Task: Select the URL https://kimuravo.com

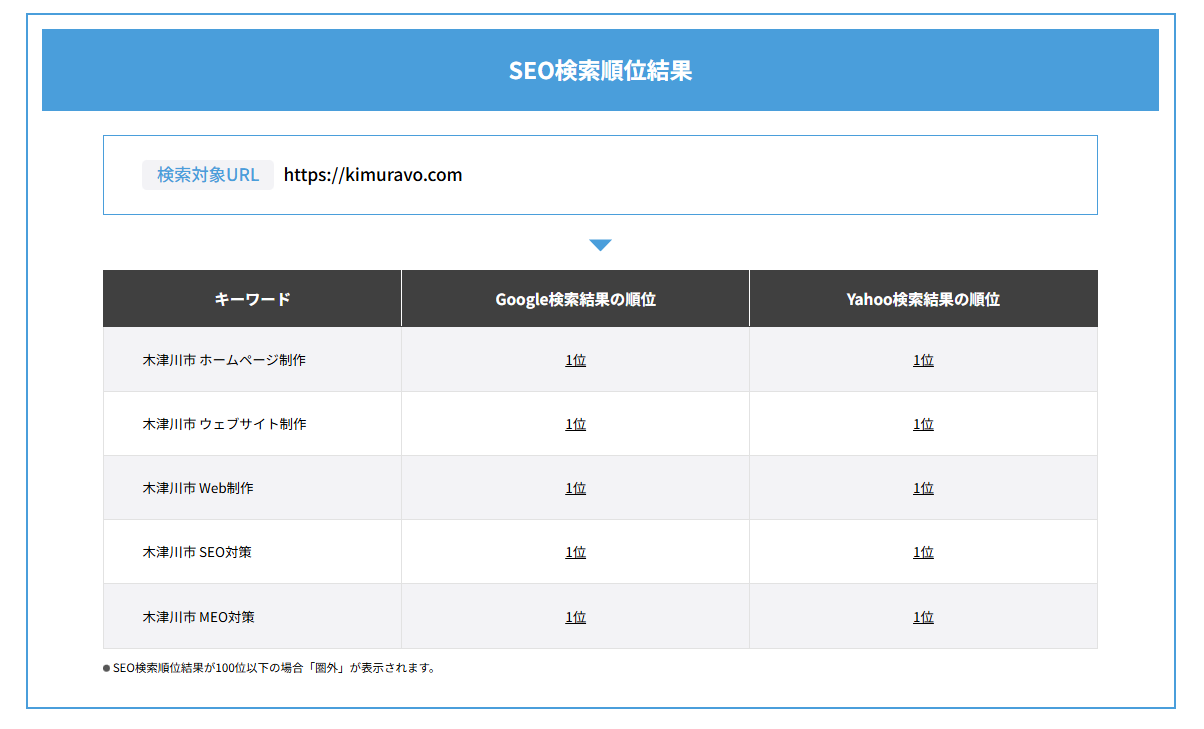Action: coord(372,174)
